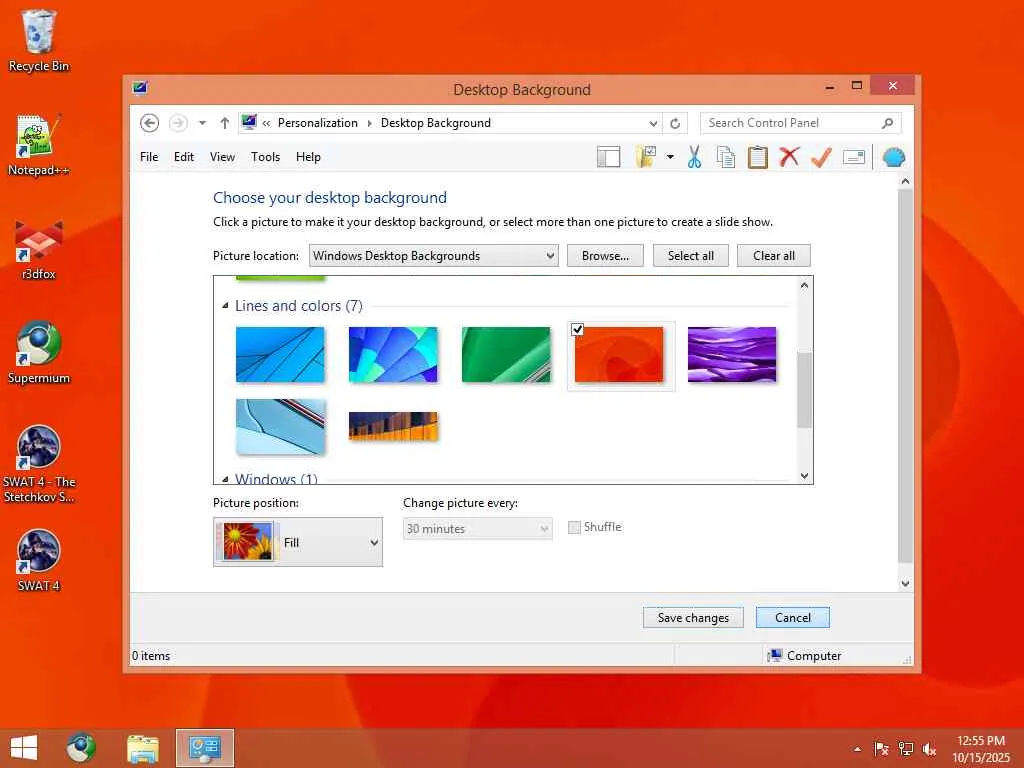Click the search magnifier icon
The image size is (1024, 768).
tap(888, 123)
